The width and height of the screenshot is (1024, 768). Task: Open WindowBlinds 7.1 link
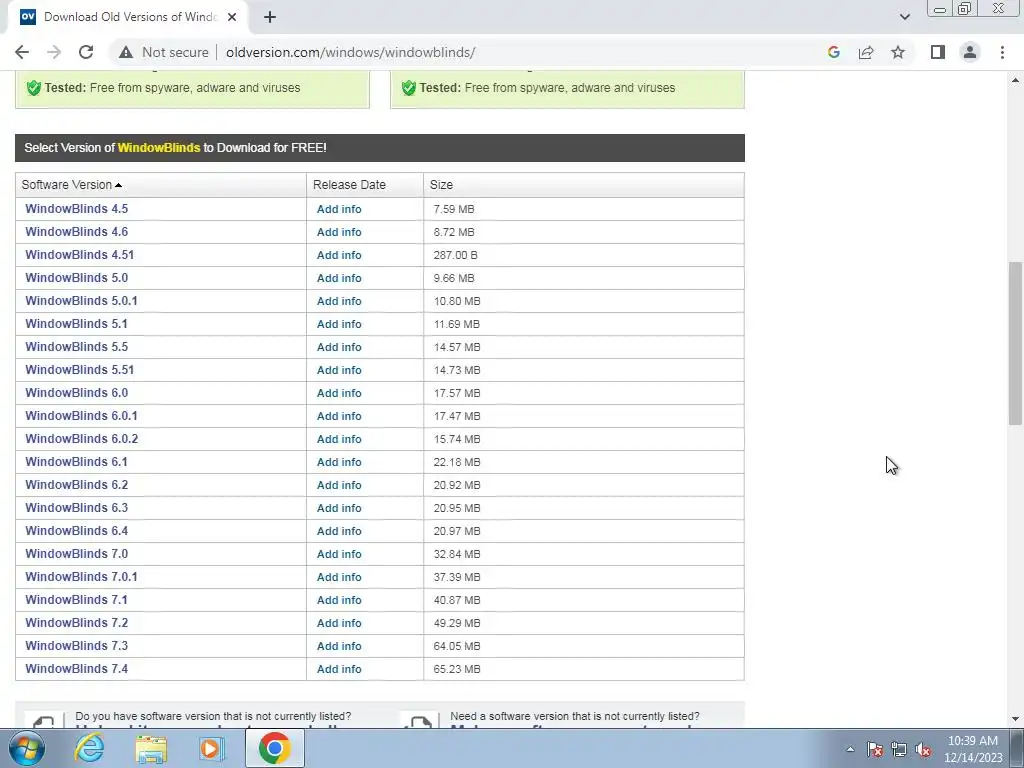pos(76,600)
